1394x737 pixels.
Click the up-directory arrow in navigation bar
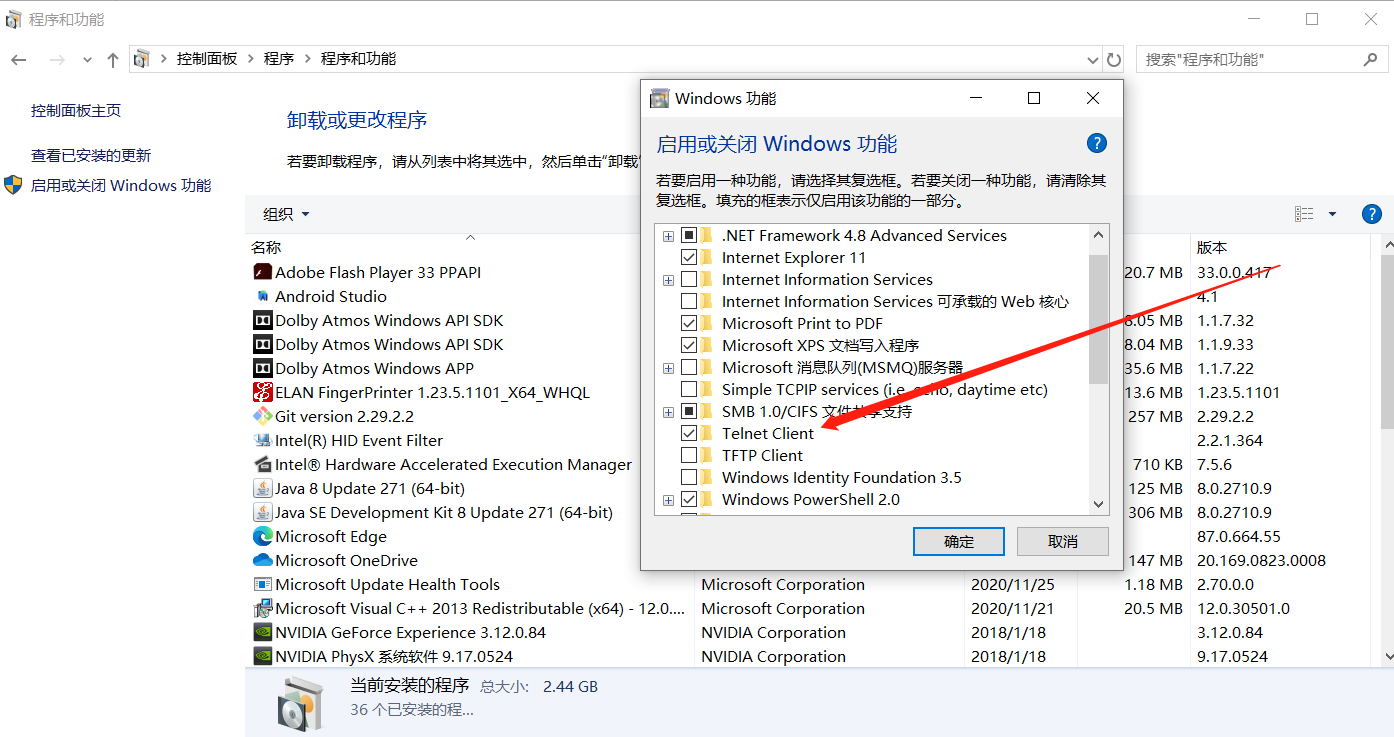tap(113, 60)
